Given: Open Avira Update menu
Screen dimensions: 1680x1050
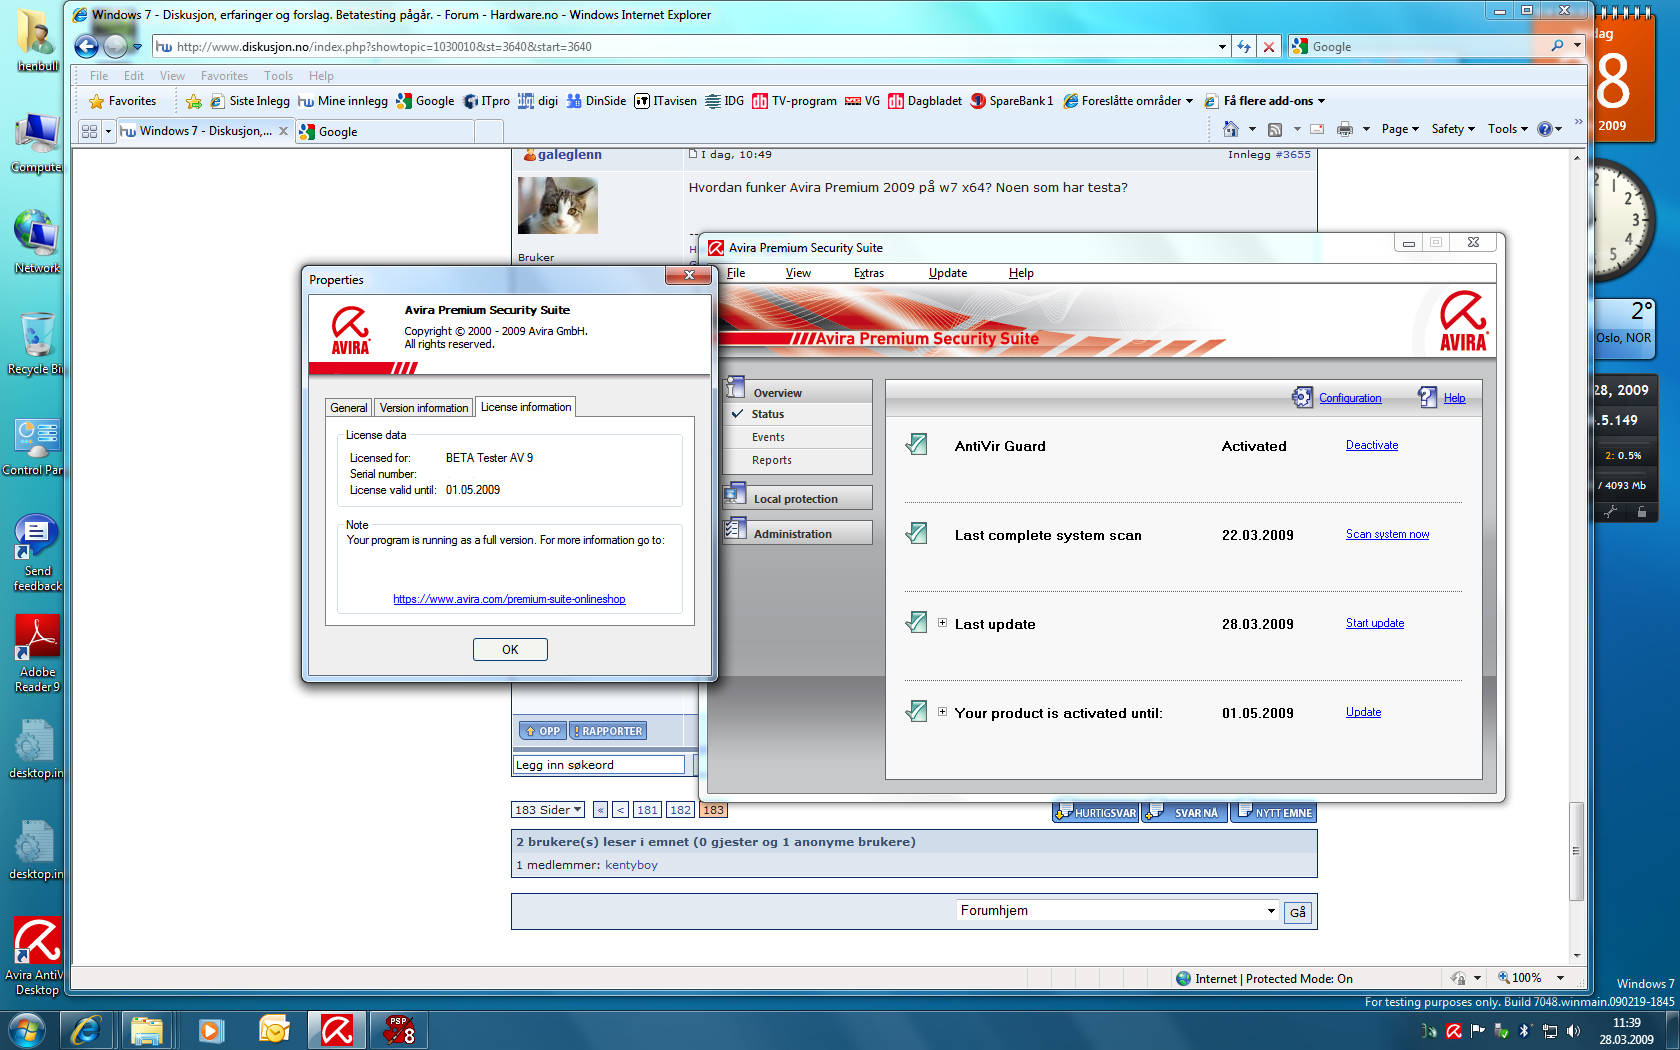Looking at the screenshot, I should 947,273.
